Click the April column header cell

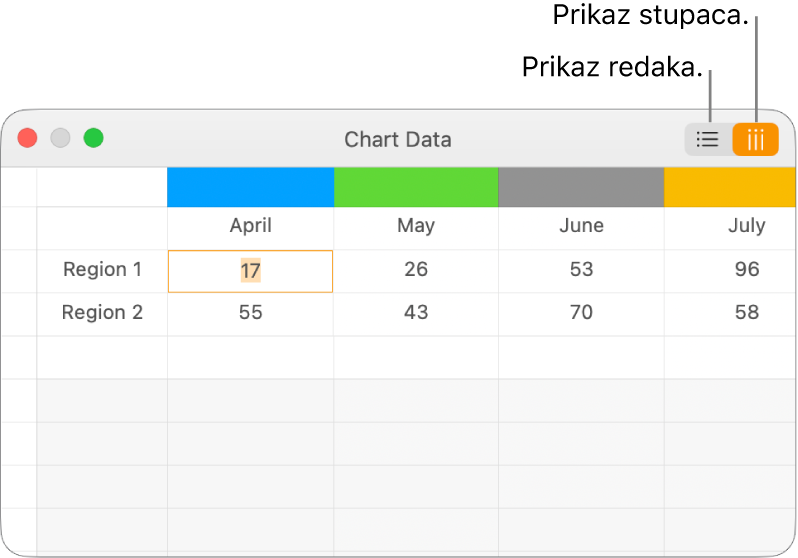coord(250,226)
